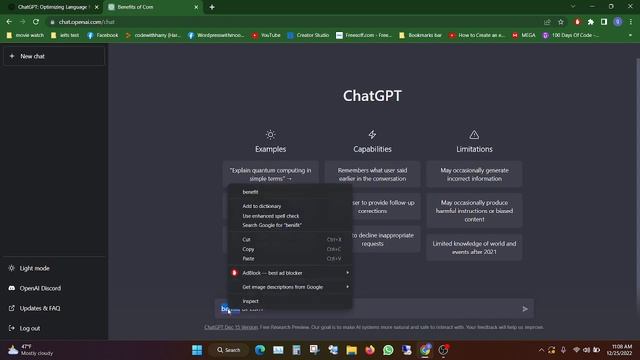This screenshot has height=360, width=640.
Task: Choose Cut in context menu
Action: 290,240
